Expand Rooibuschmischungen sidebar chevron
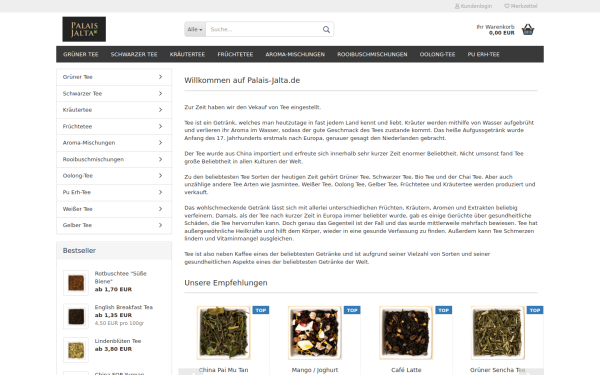Screen dimensions: 600x375 160,159
